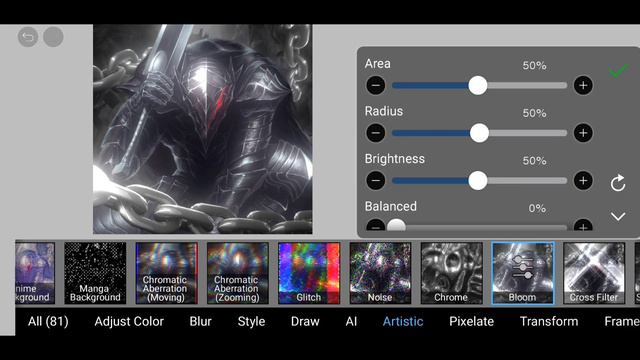Tap the undo arrow button

[x=28, y=37]
